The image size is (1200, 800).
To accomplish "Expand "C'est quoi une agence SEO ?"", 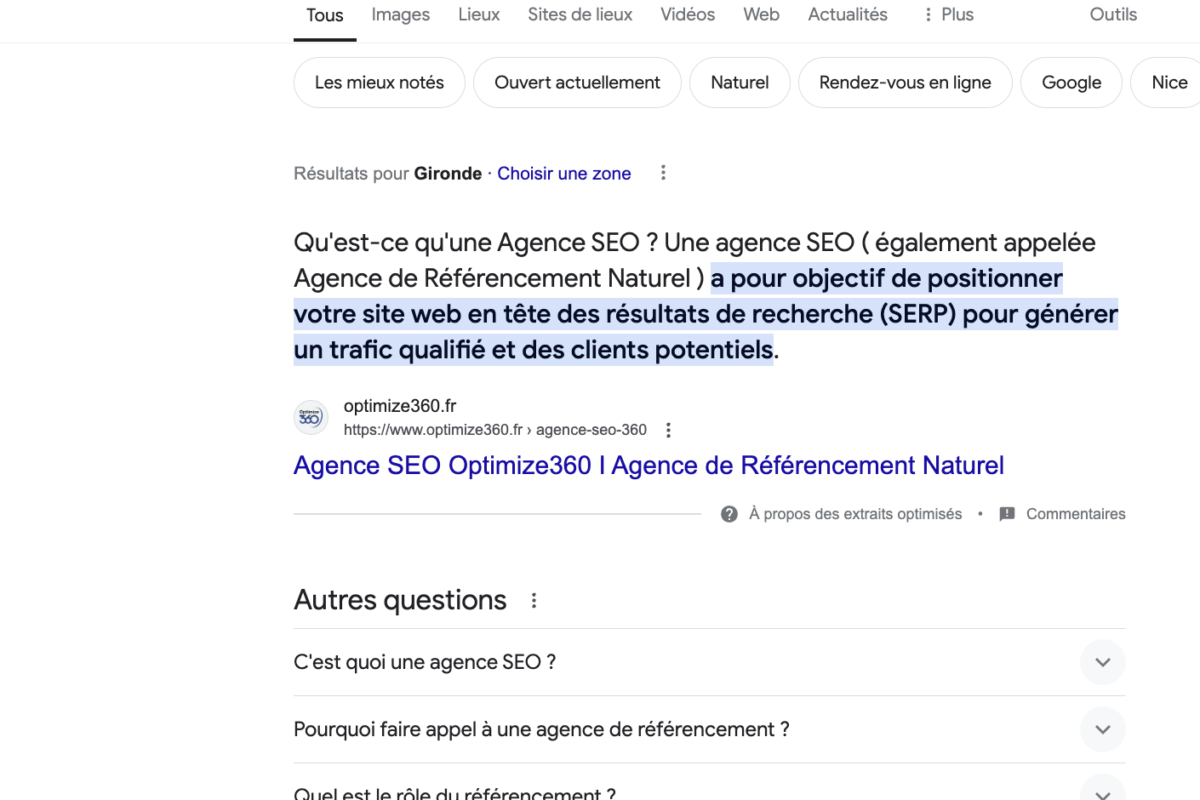I will (x=1102, y=662).
